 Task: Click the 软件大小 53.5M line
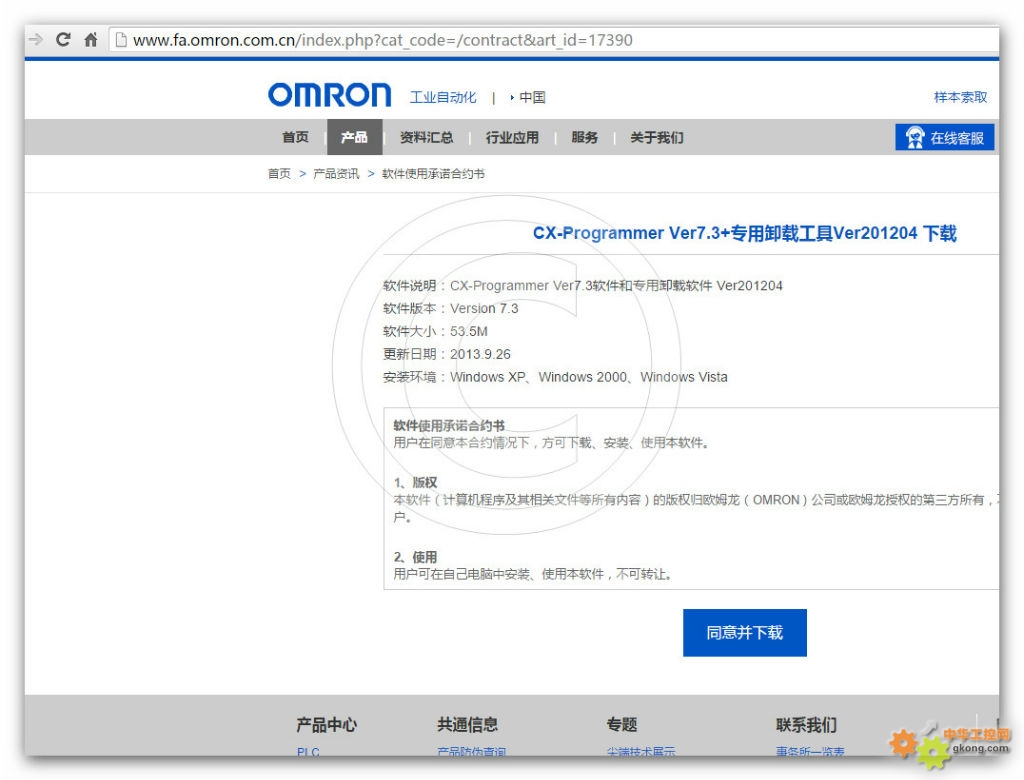coord(435,331)
